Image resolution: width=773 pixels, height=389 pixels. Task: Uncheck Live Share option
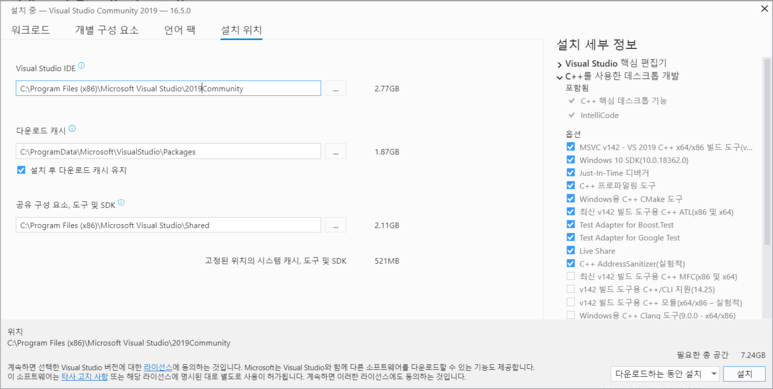571,250
